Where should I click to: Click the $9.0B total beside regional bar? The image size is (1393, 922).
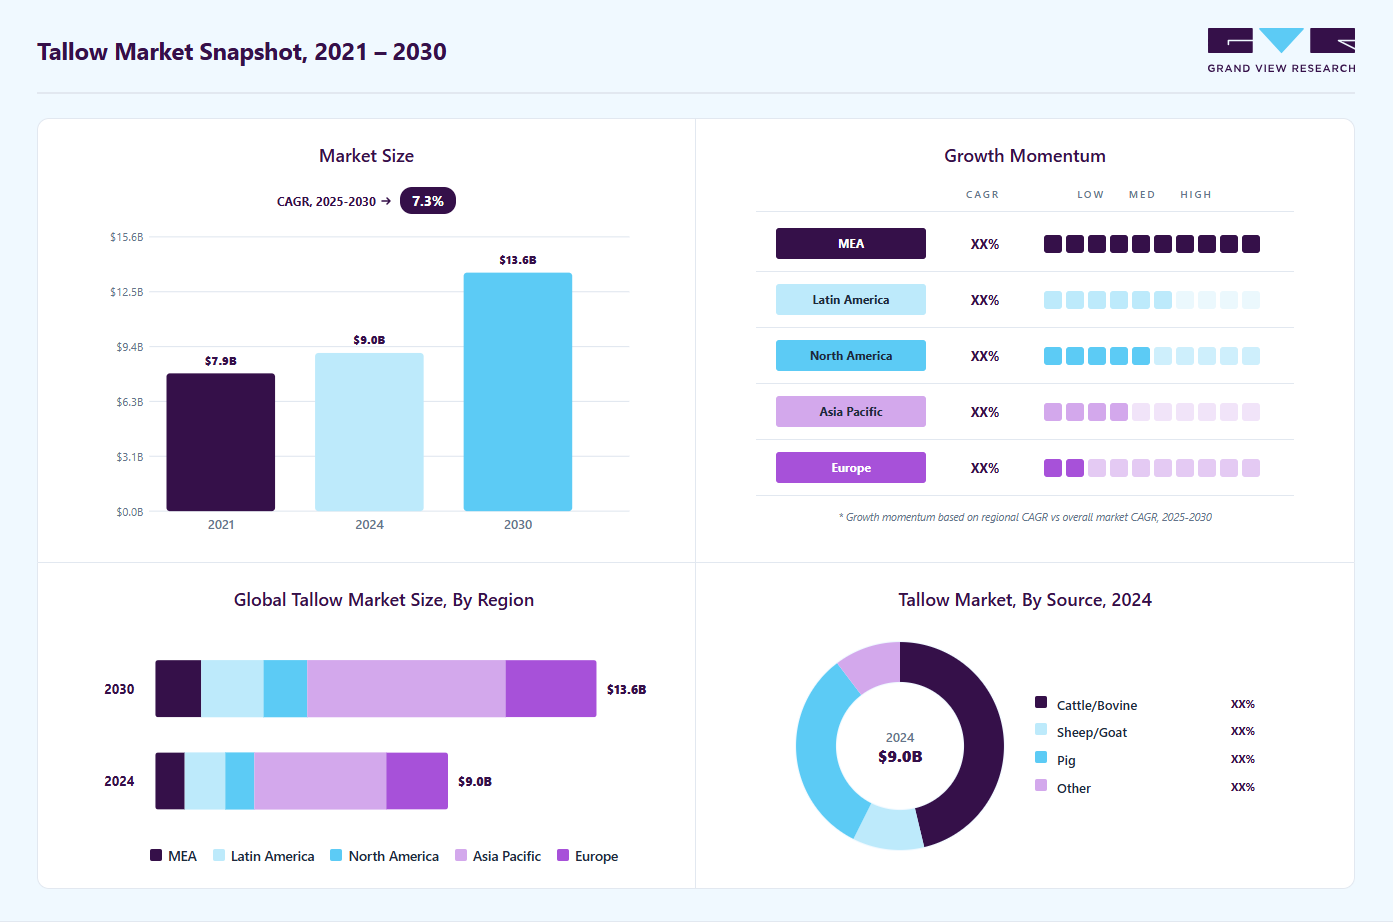(x=475, y=781)
